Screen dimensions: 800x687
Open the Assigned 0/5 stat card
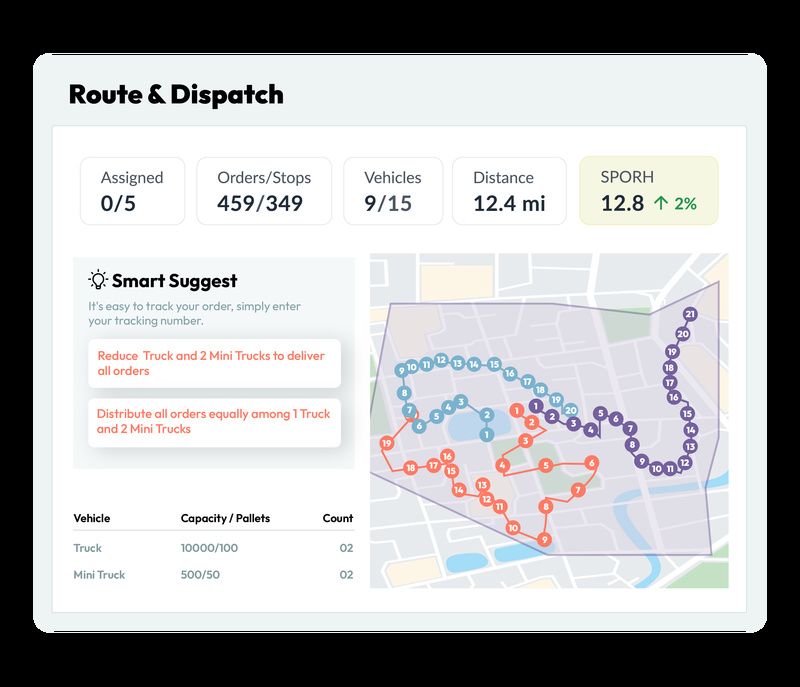132,191
